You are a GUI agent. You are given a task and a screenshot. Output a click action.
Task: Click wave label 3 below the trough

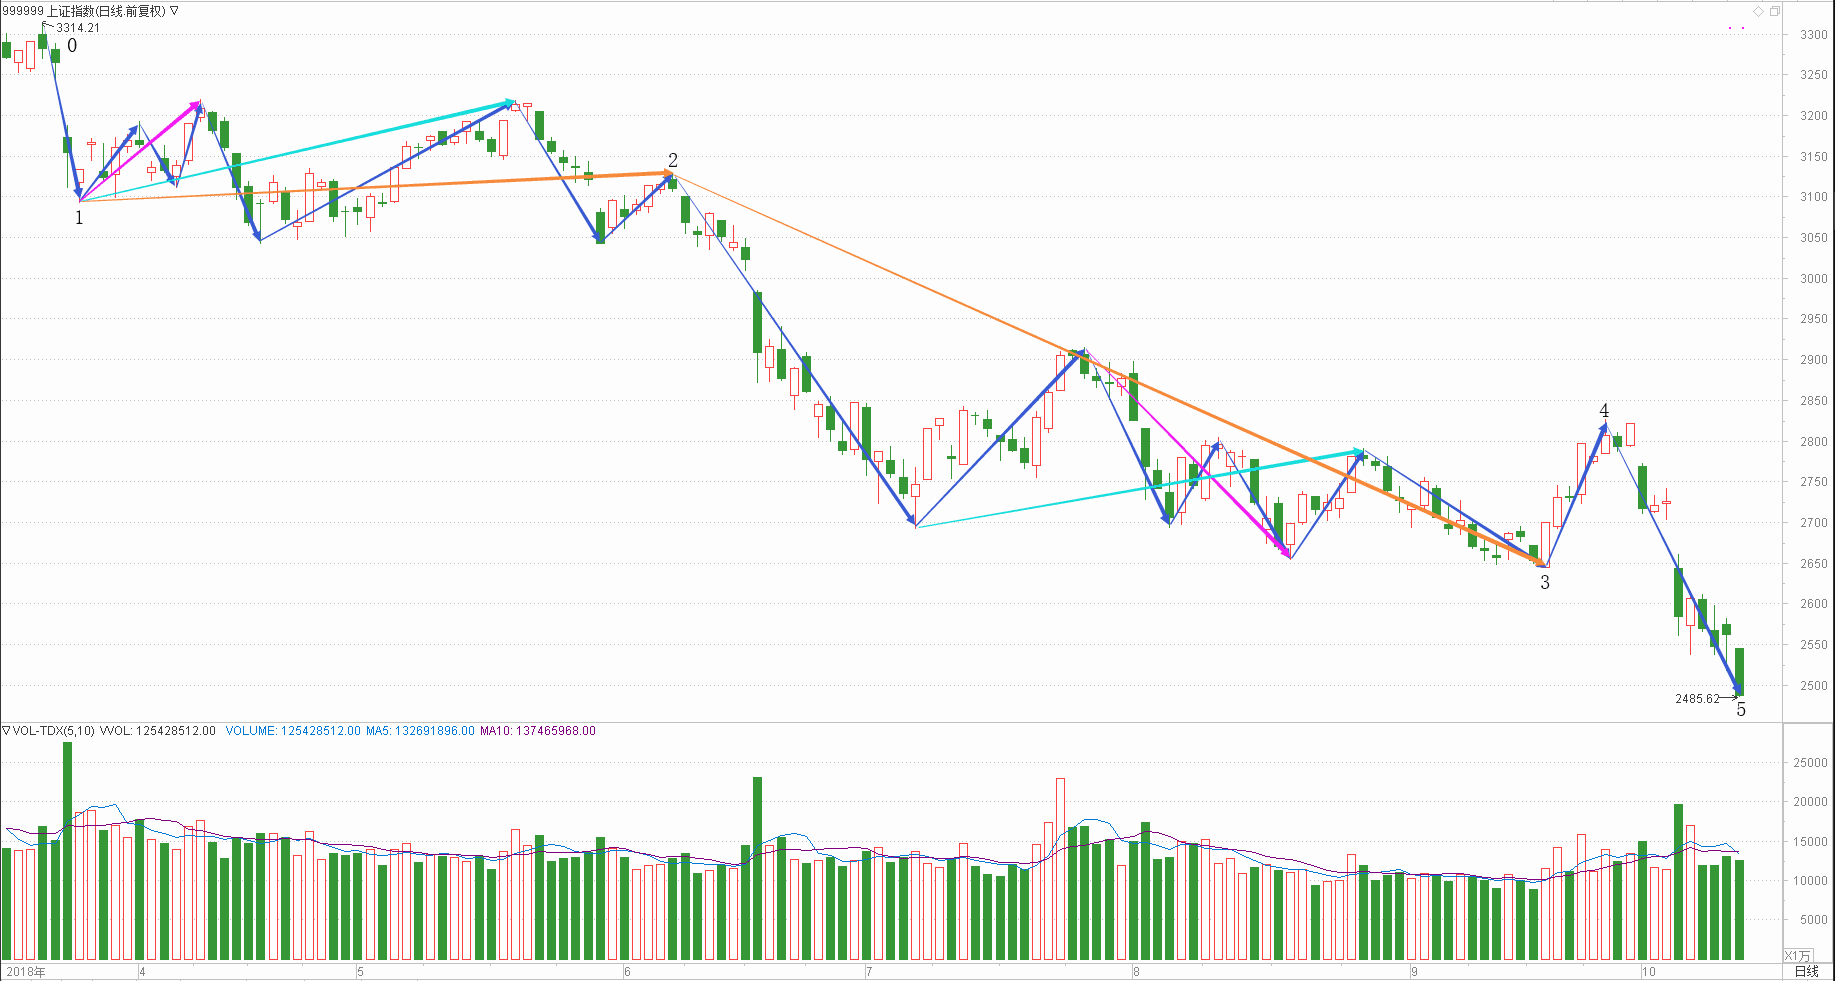1545,583
